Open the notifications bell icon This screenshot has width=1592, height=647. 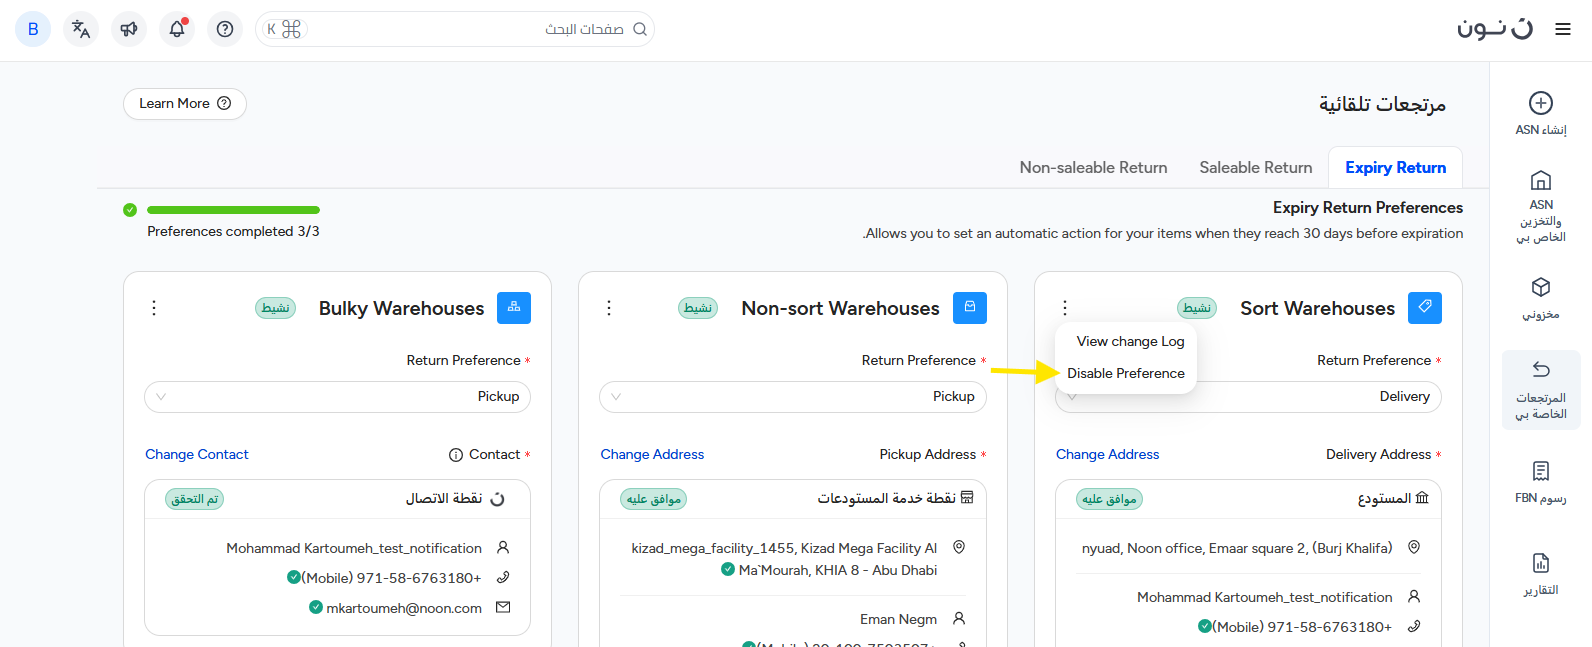177,29
